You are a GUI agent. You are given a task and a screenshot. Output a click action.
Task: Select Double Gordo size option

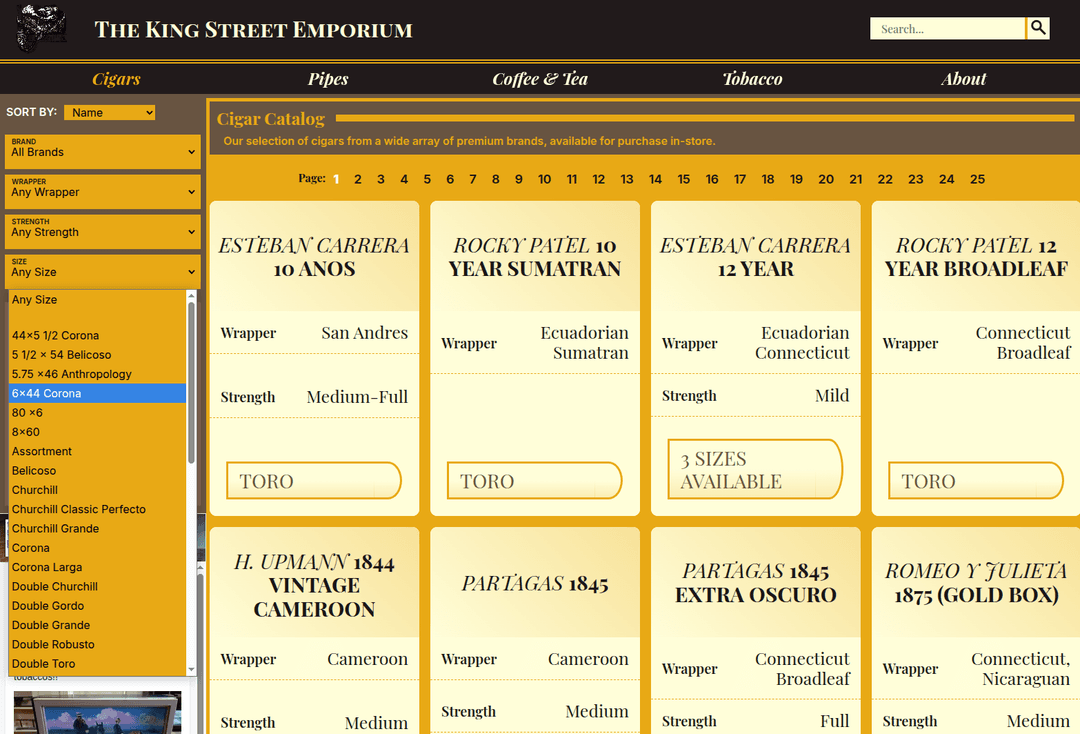pos(97,605)
